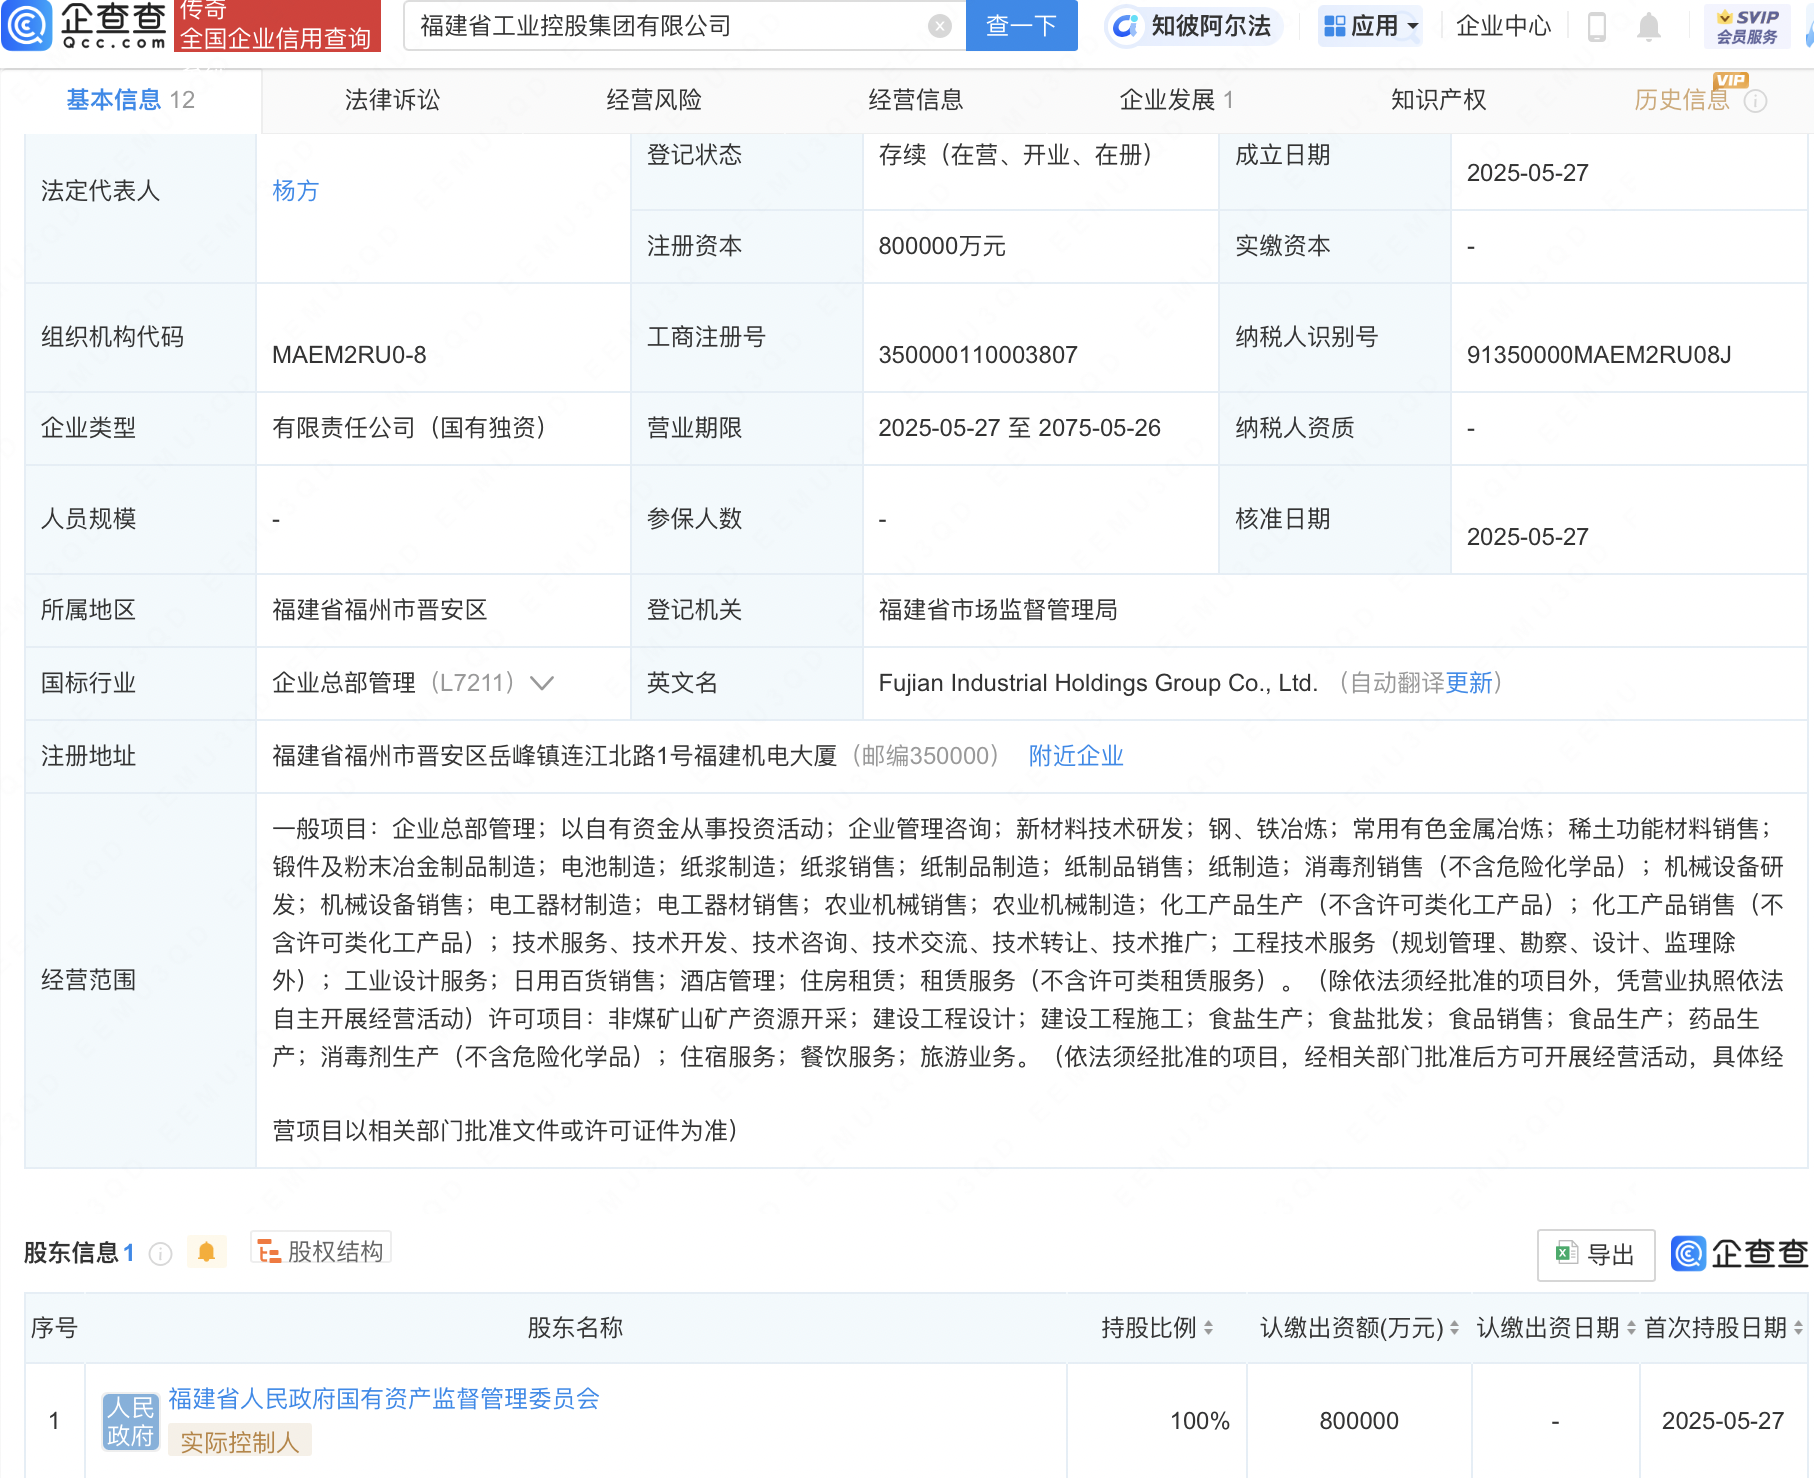1814x1478 pixels.
Task: Expand the 国标行业 L7211 chevron
Action: click(x=542, y=683)
